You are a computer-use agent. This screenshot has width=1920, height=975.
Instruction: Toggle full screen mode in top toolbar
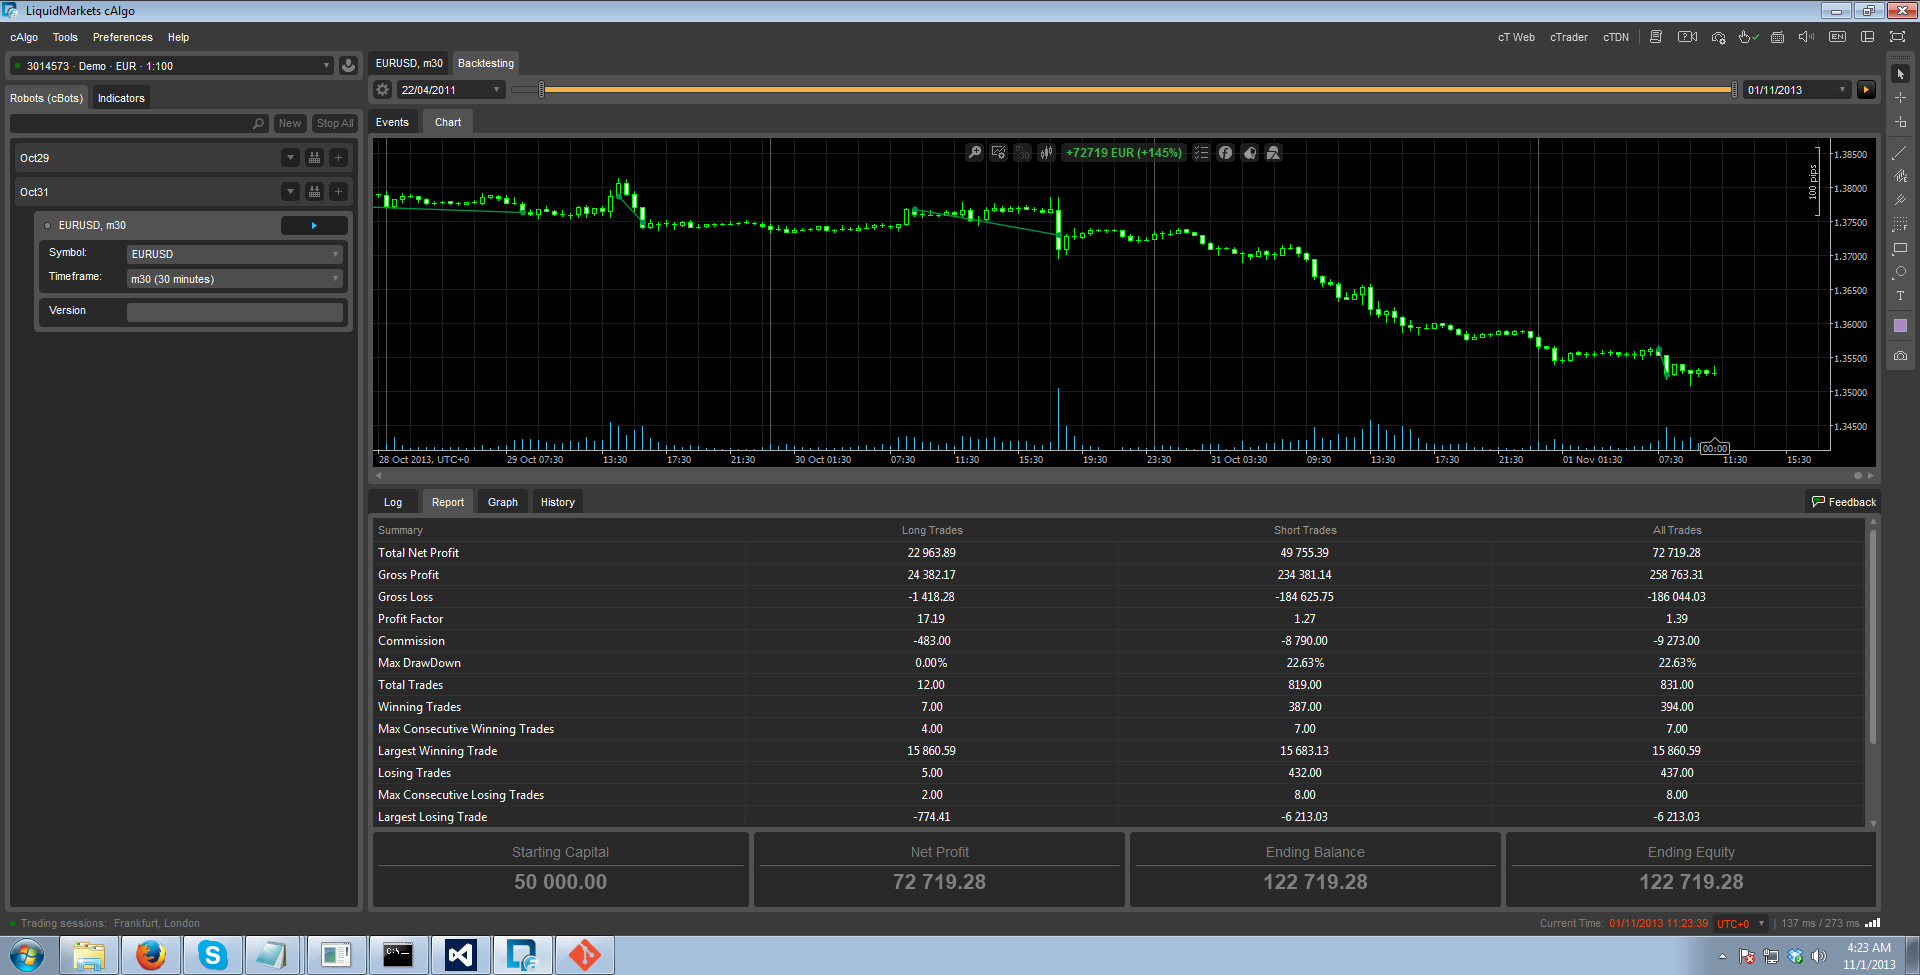coord(1897,37)
